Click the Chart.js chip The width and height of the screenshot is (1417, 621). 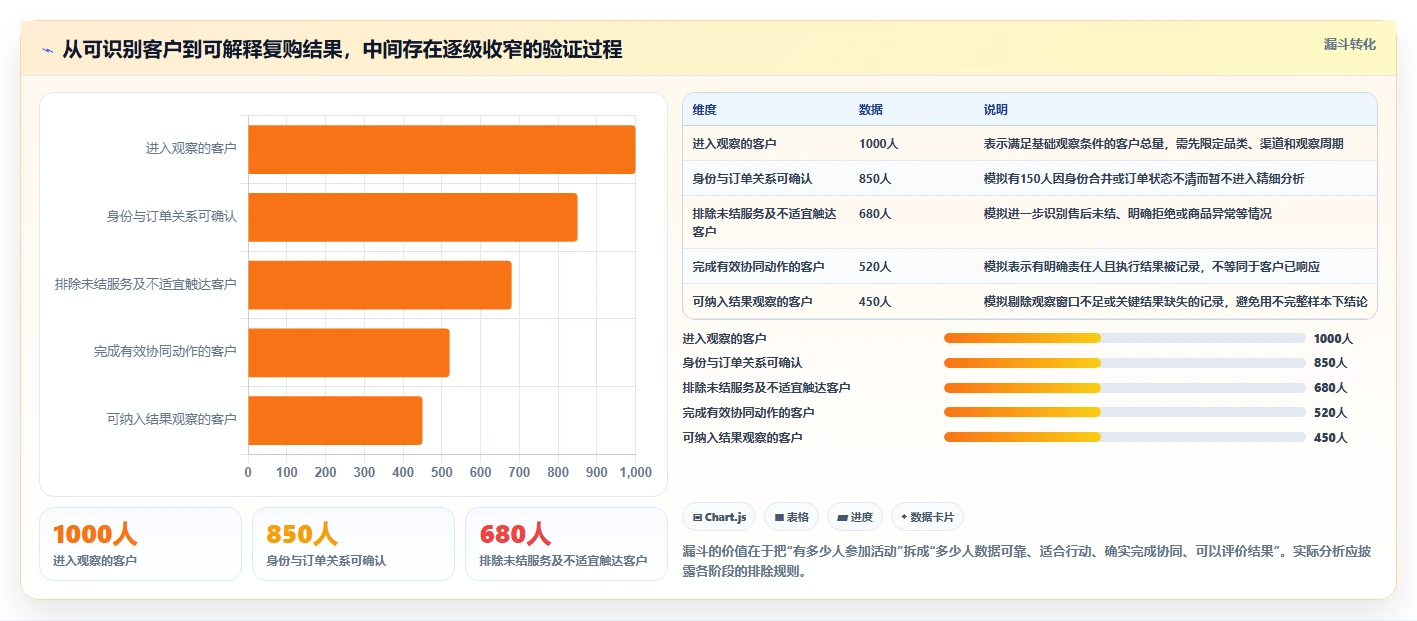tap(720, 517)
